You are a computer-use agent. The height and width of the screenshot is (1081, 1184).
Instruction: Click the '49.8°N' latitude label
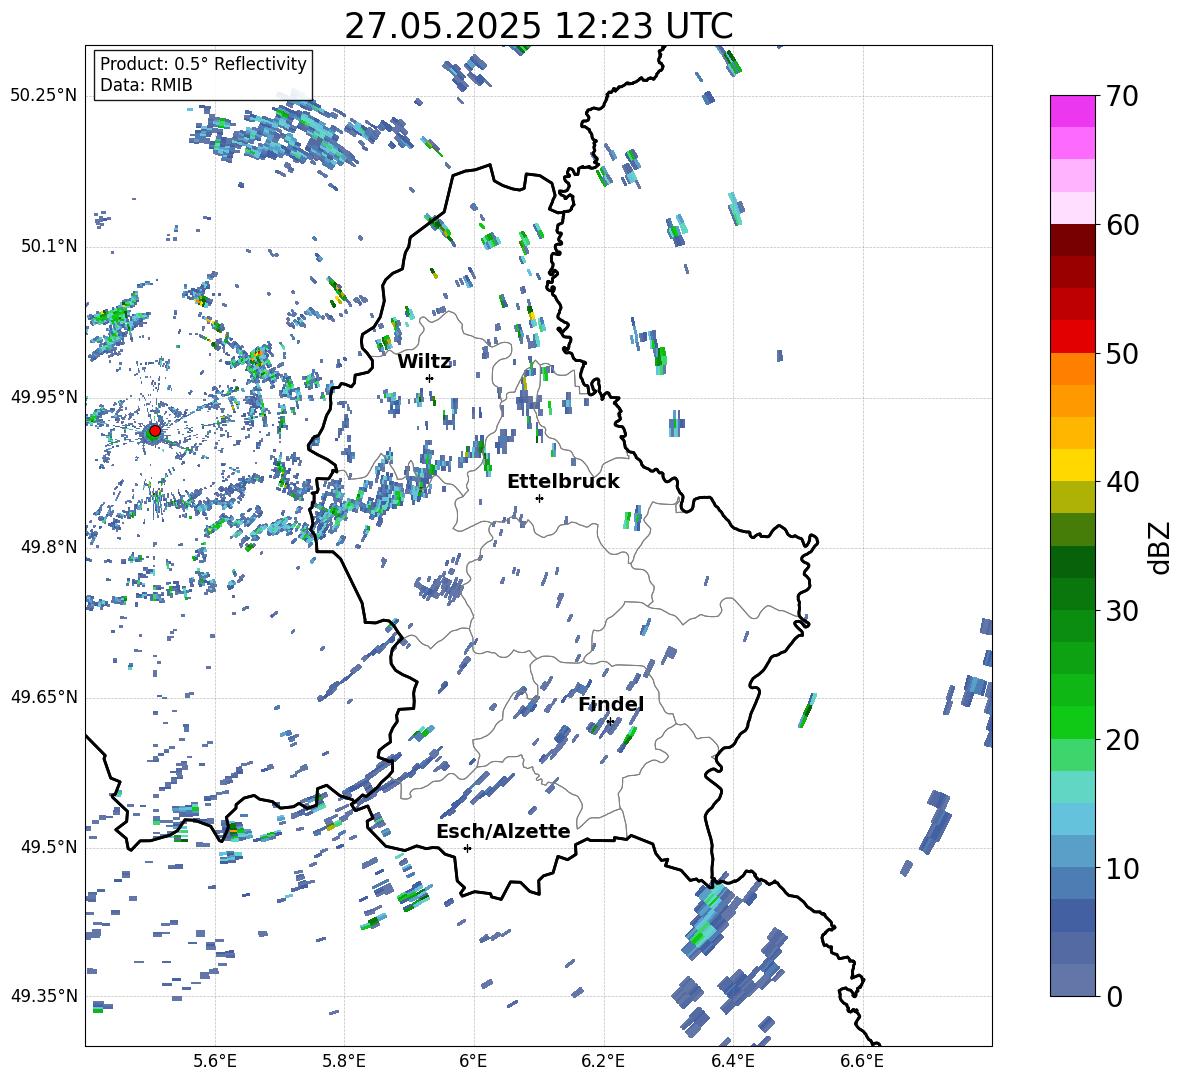pos(50,546)
